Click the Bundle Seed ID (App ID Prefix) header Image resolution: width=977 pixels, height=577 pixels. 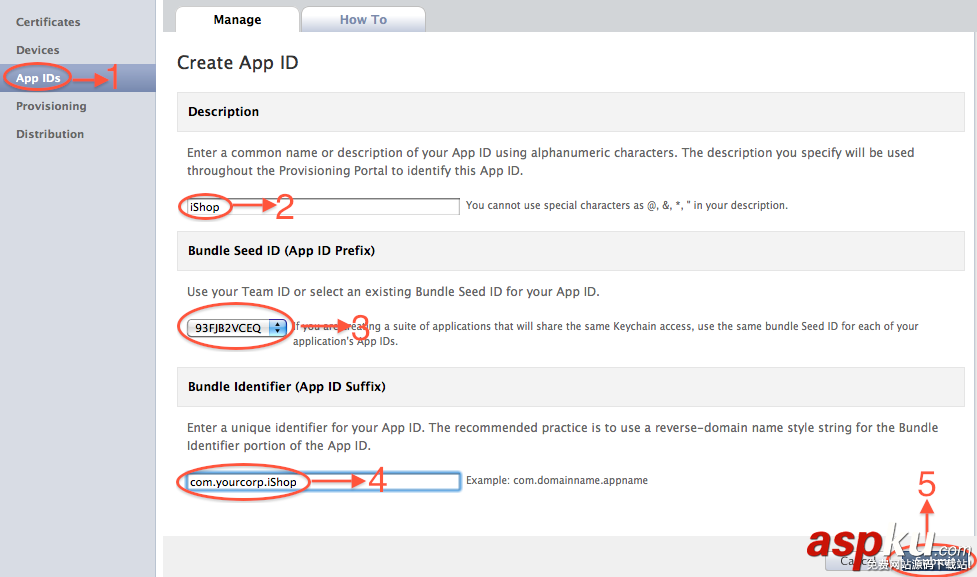(x=283, y=250)
